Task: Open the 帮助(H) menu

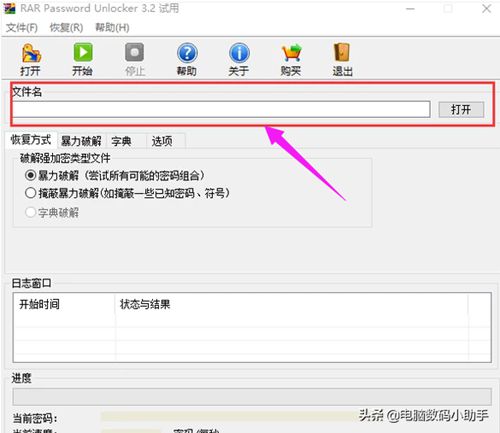Action: tap(112, 28)
